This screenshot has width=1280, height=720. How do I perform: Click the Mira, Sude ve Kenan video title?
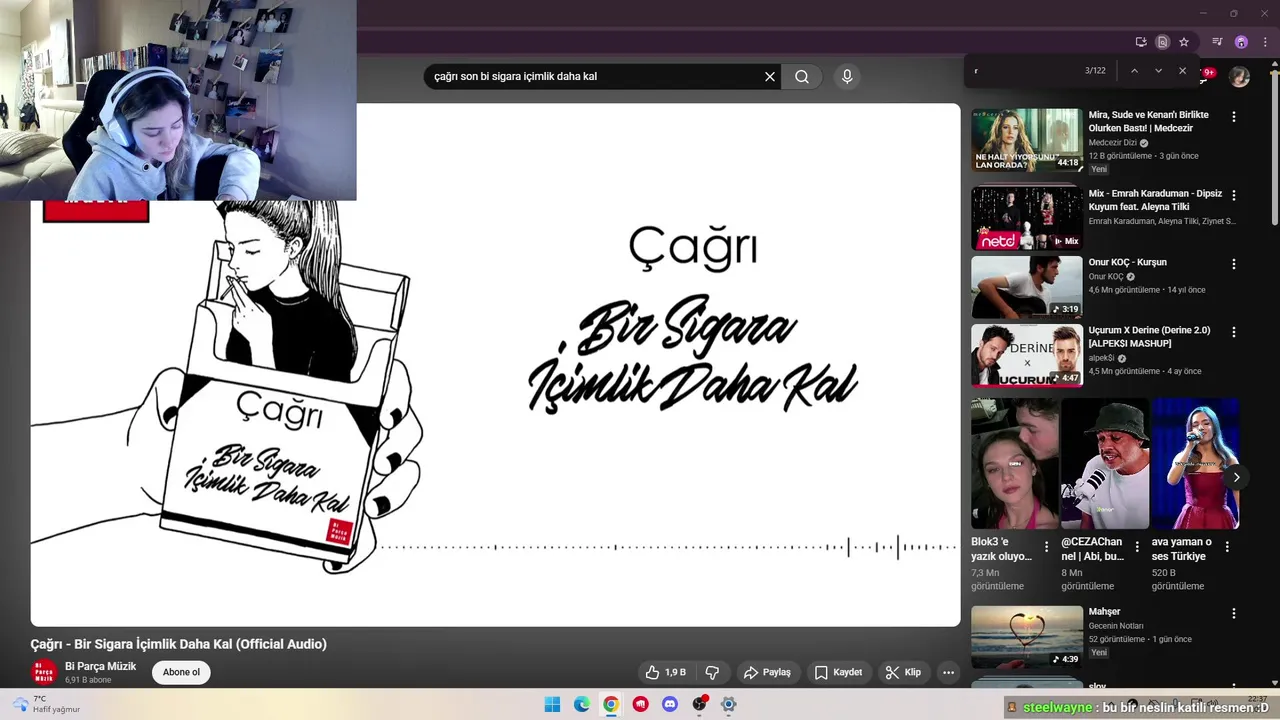pyautogui.click(x=1148, y=121)
